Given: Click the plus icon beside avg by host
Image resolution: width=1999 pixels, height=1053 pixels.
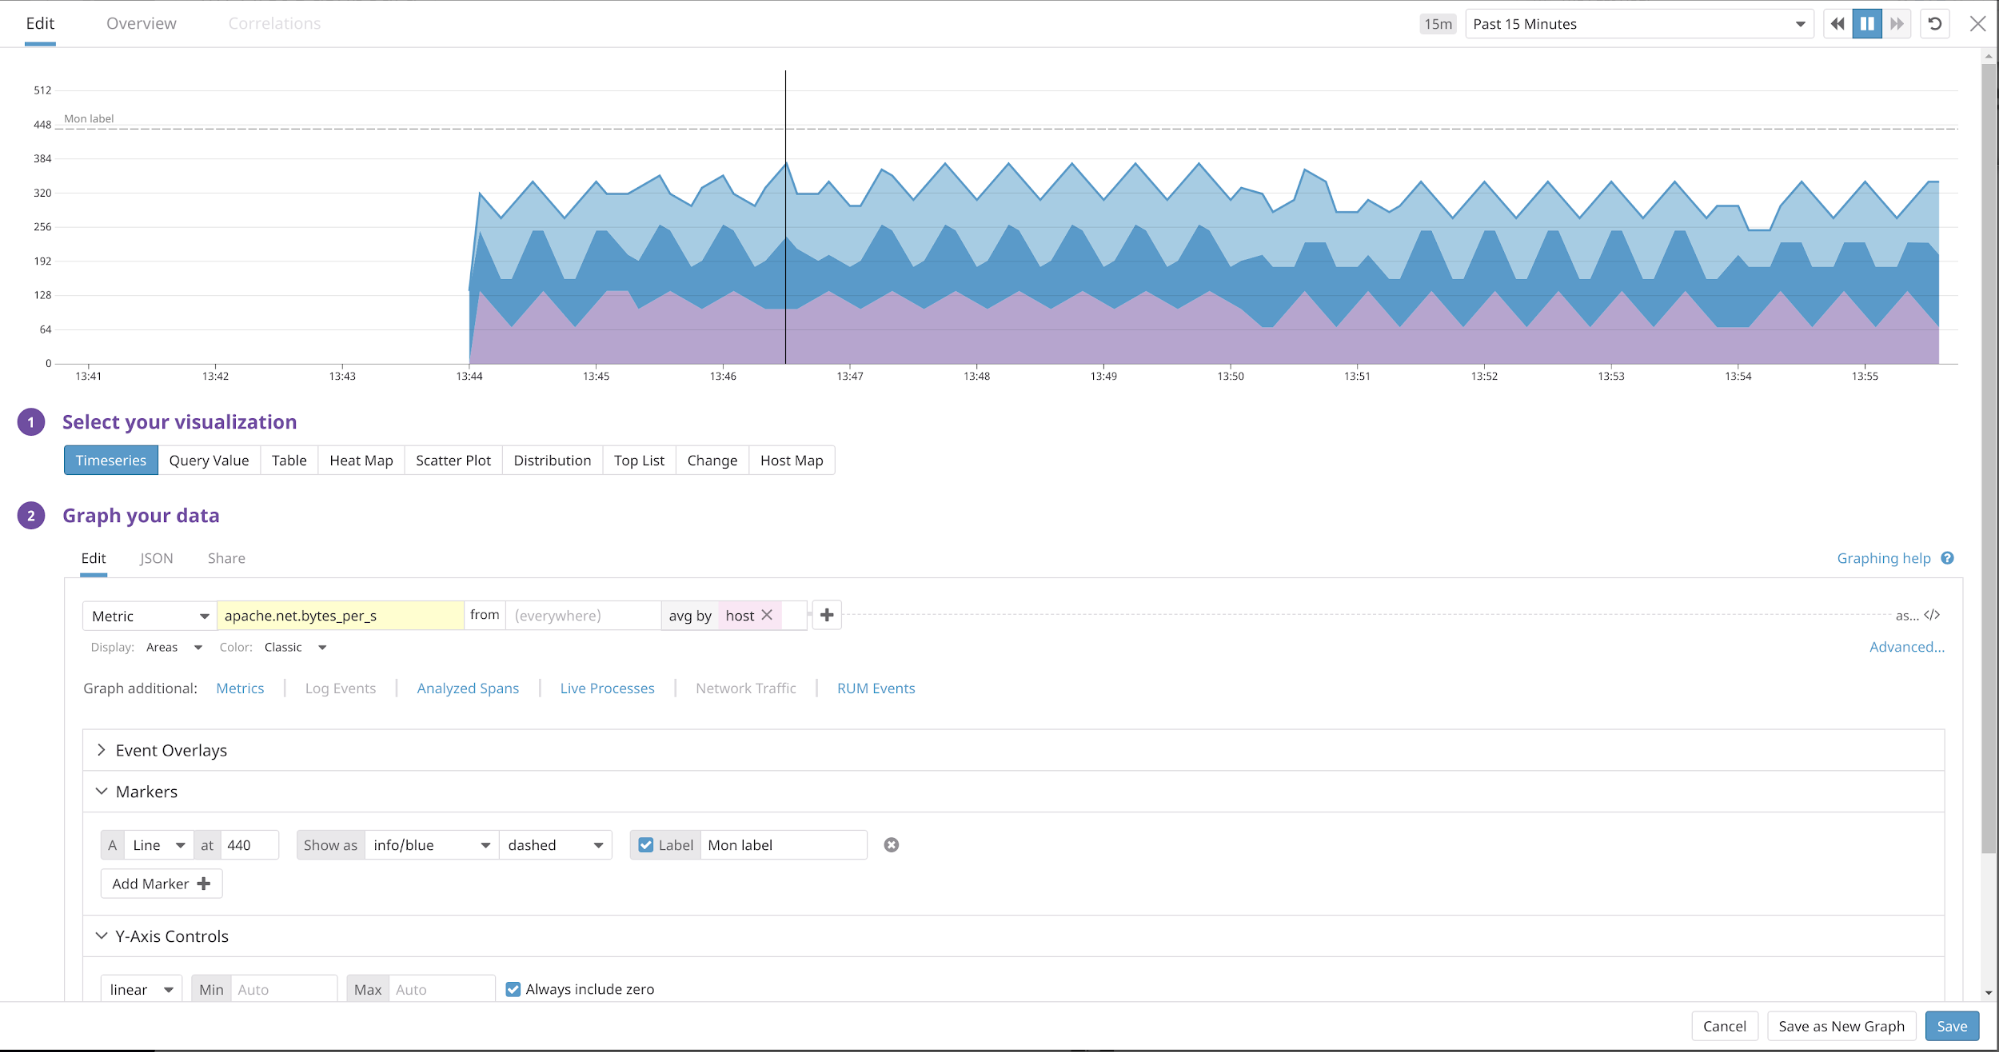Looking at the screenshot, I should [x=827, y=615].
